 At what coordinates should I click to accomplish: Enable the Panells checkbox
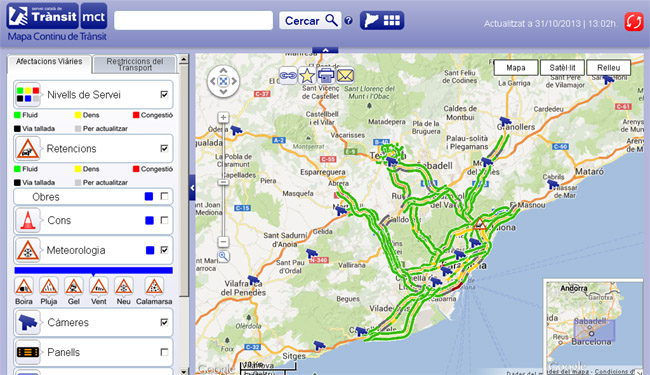click(x=164, y=352)
